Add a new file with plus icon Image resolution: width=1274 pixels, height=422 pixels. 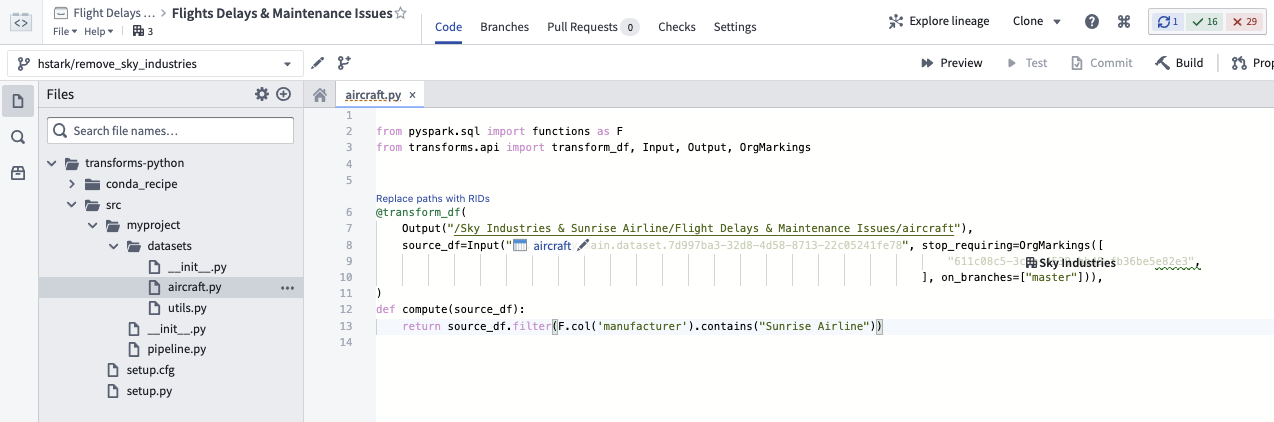tap(284, 94)
